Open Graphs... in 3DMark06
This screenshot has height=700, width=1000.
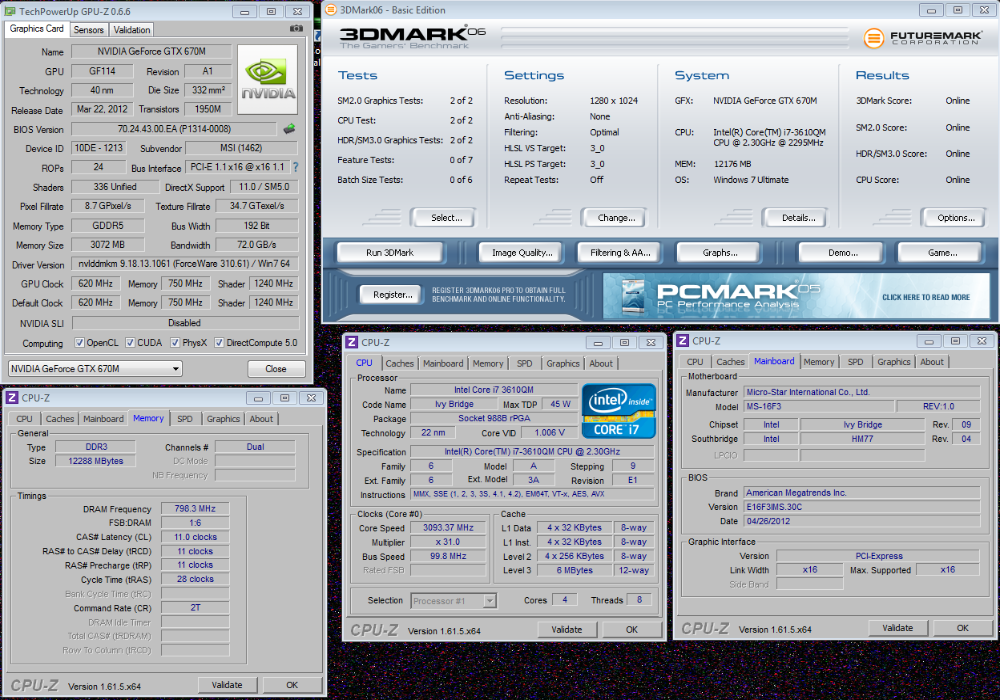[x=719, y=252]
